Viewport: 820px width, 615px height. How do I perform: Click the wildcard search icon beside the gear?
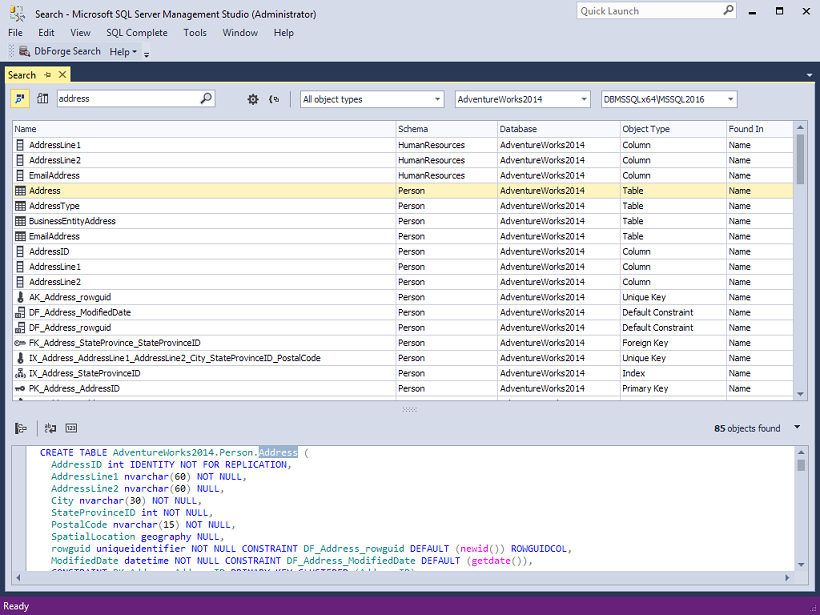pos(274,99)
